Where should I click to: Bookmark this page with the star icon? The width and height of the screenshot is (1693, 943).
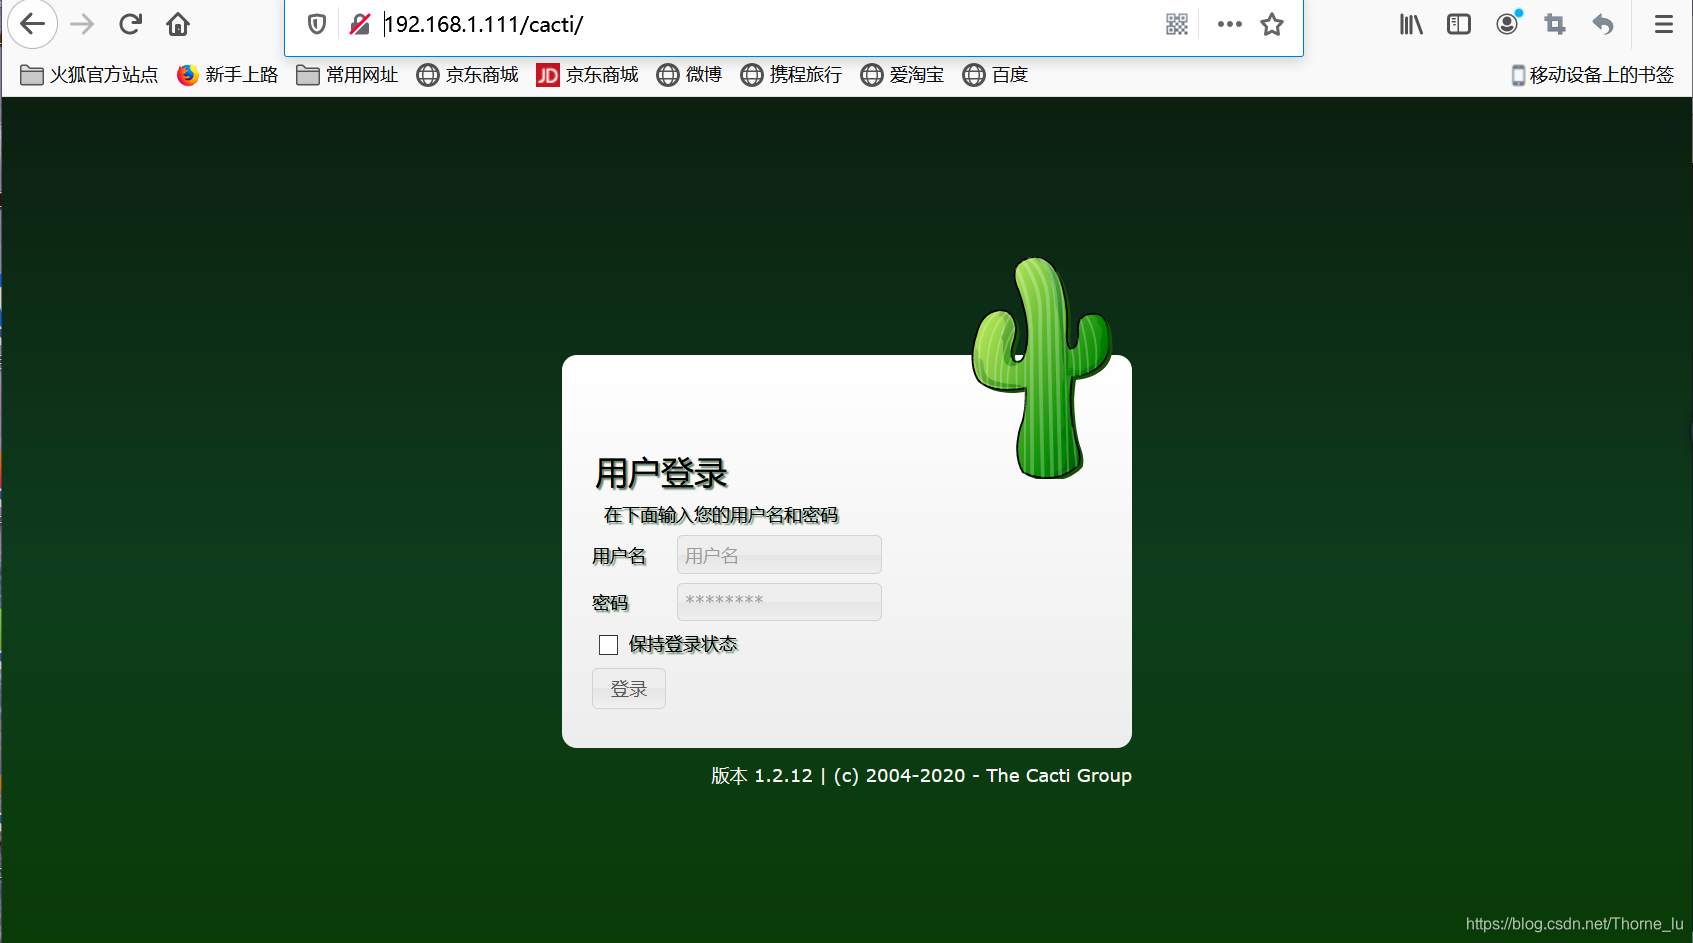pos(1272,24)
